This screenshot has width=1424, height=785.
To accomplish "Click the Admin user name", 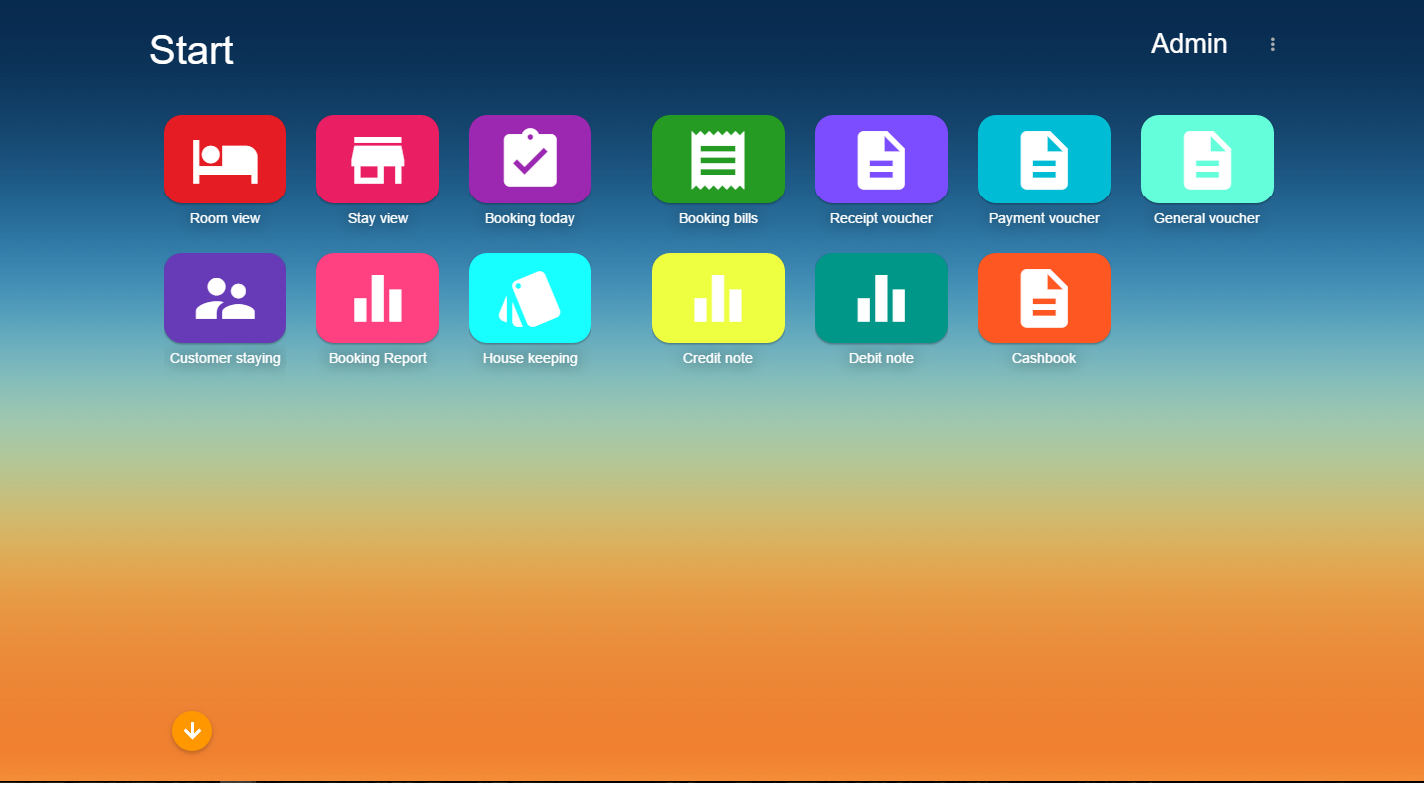I will 1189,44.
